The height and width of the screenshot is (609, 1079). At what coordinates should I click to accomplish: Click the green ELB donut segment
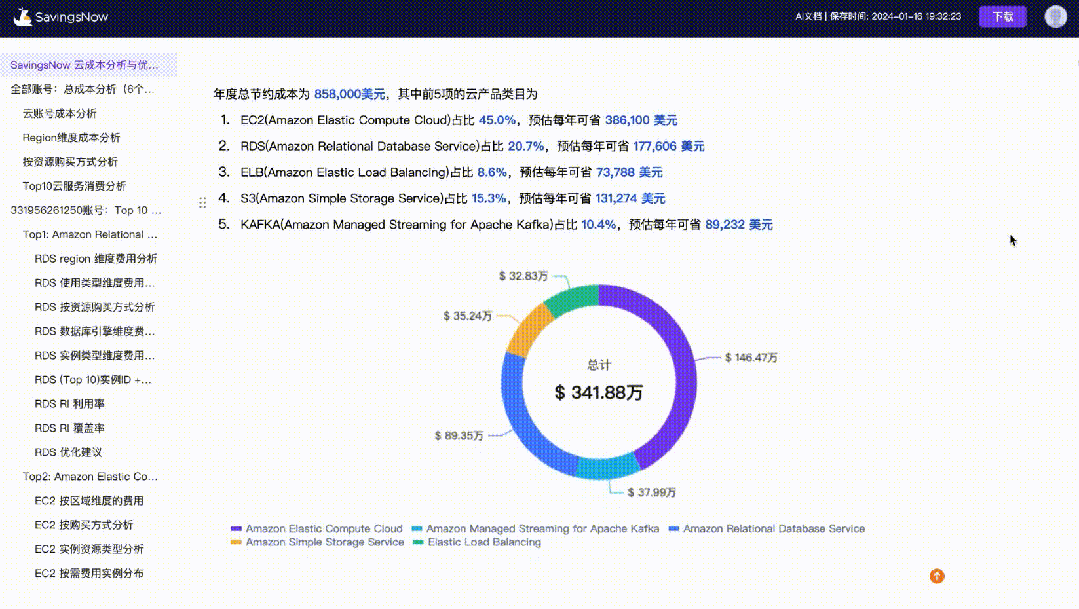pyautogui.click(x=573, y=298)
